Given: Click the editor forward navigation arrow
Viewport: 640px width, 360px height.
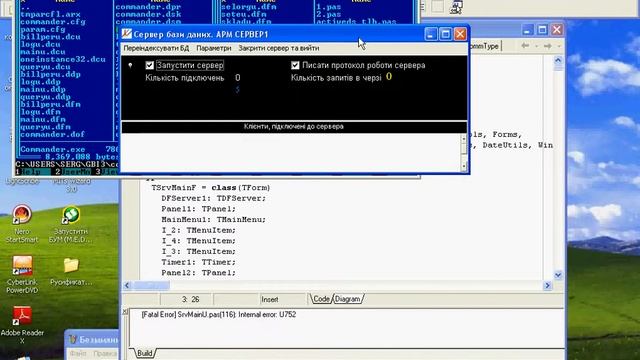Looking at the screenshot, I should tap(548, 46).
